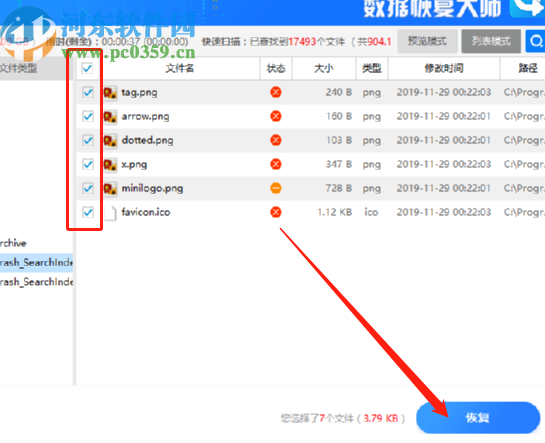Sort by 大小 column header
This screenshot has width=545, height=443.
click(x=324, y=68)
